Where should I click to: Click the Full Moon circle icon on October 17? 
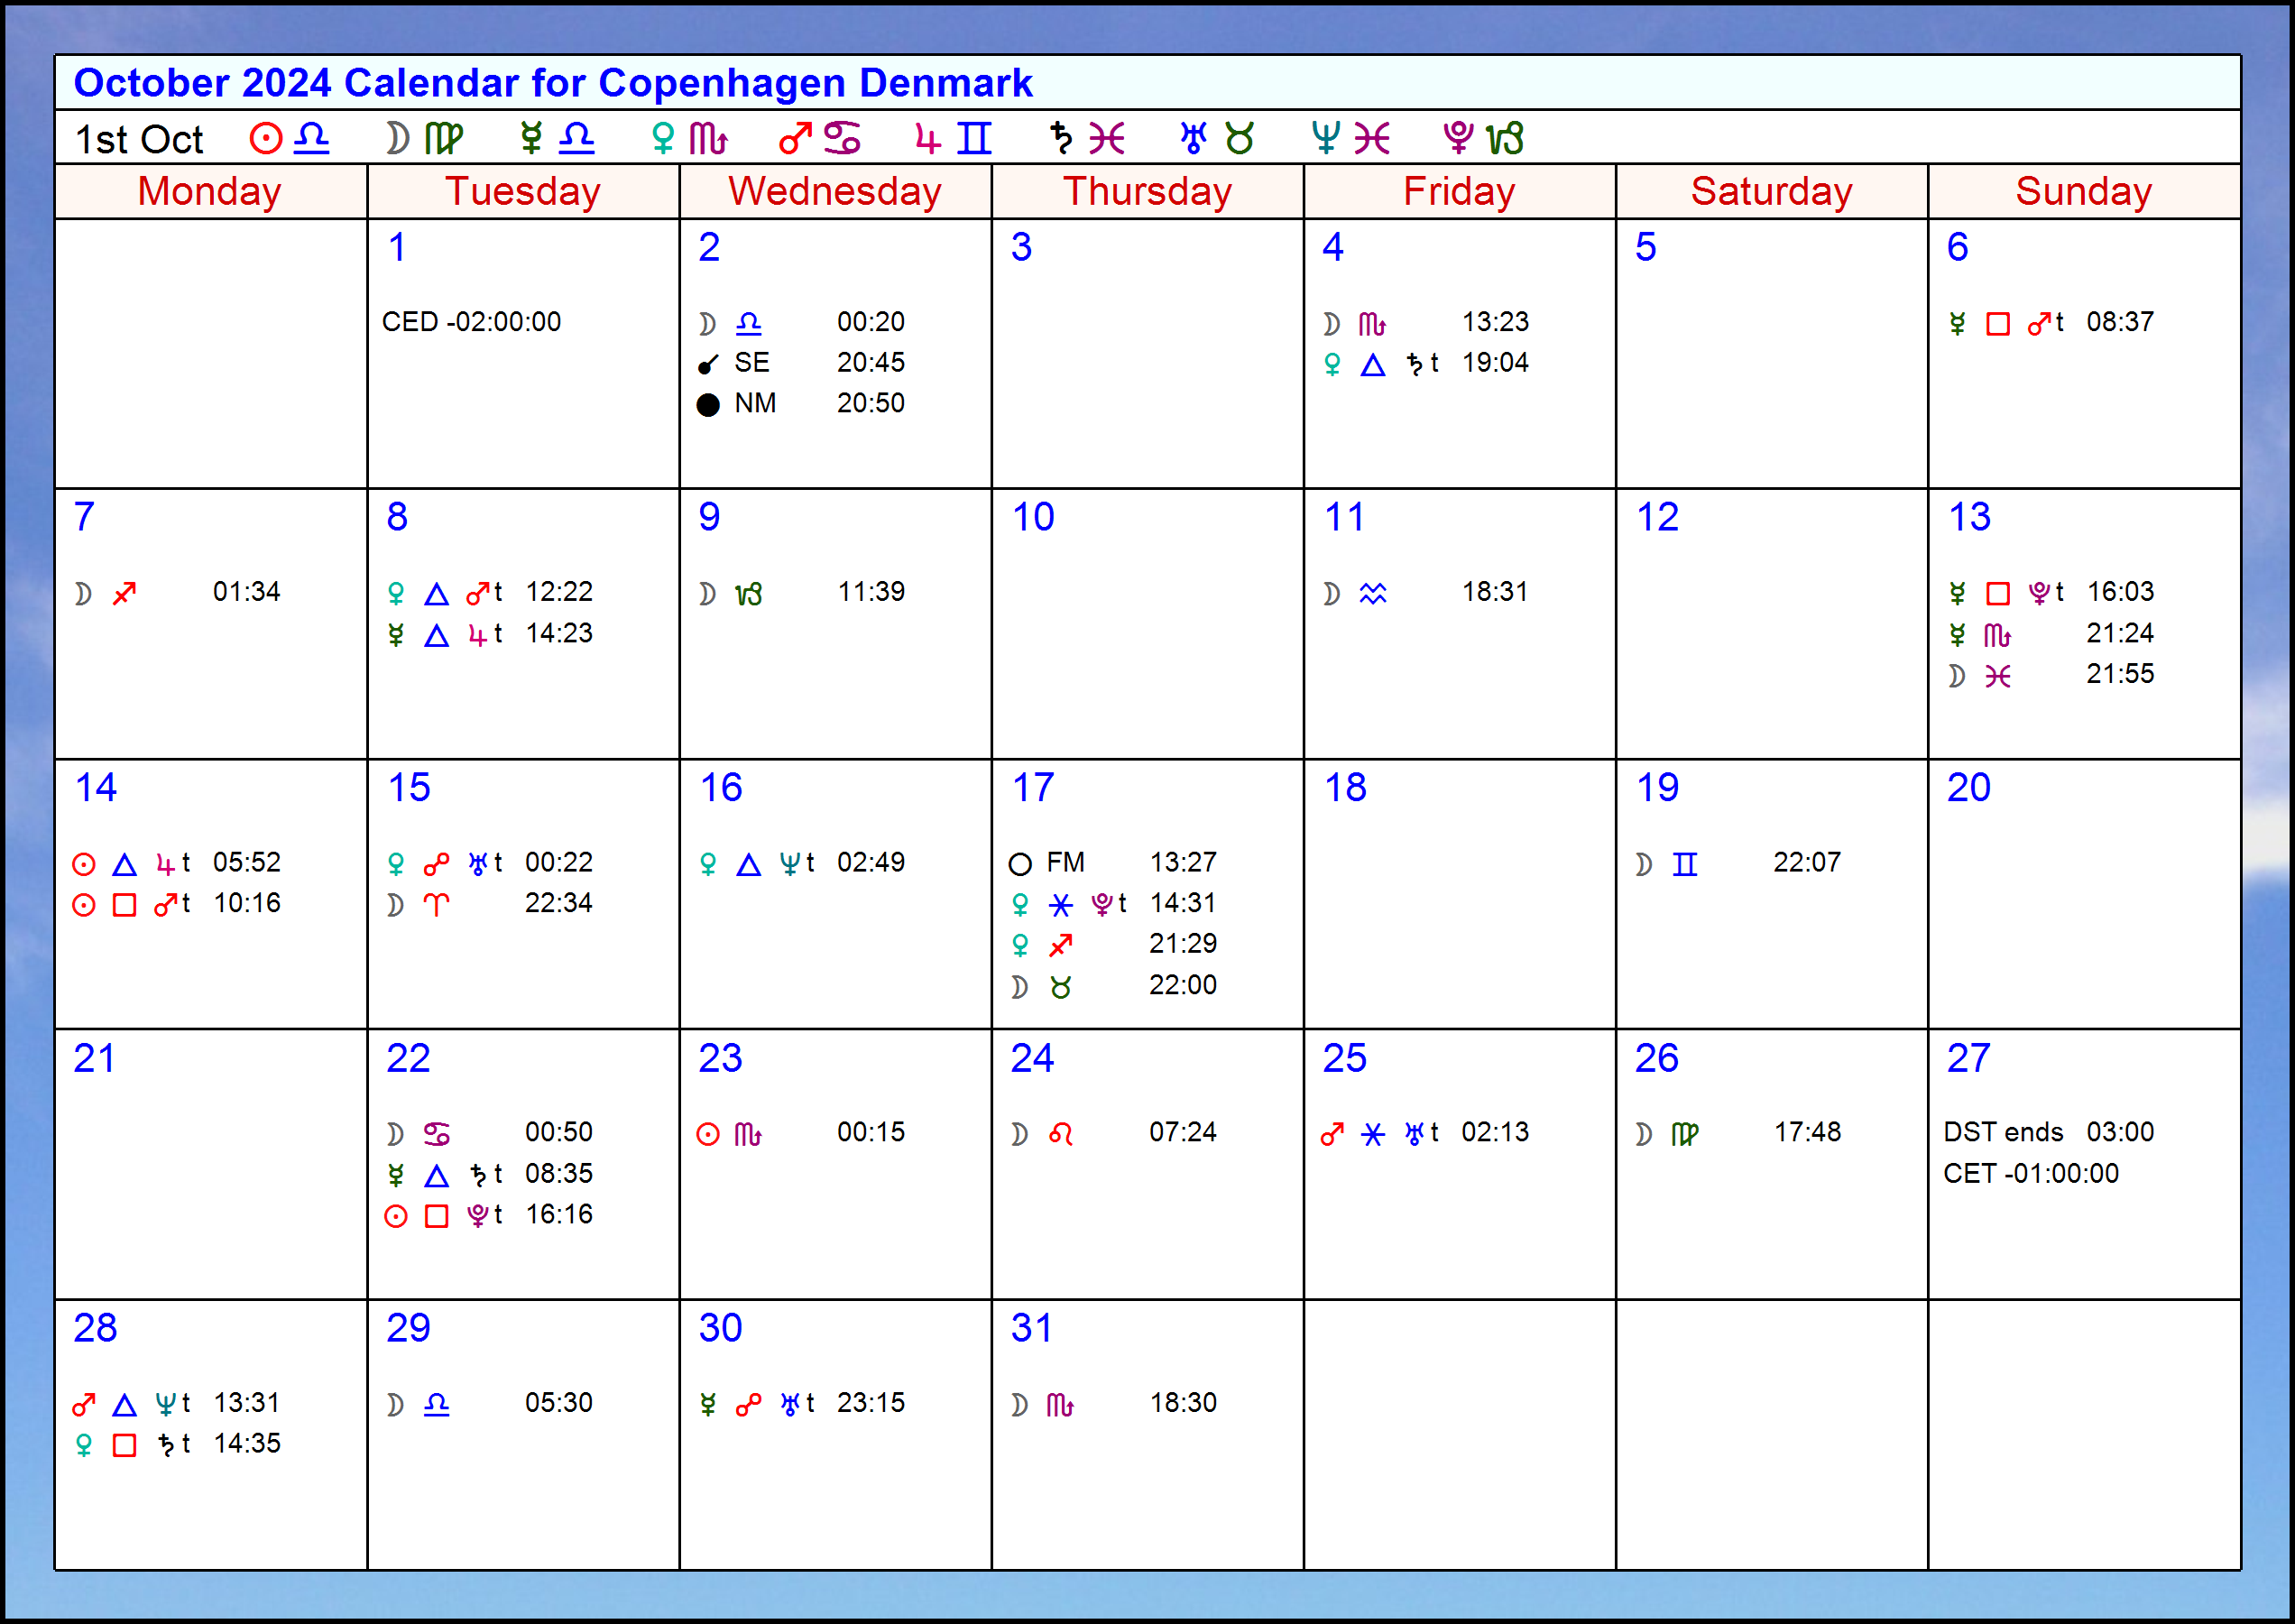click(x=1020, y=864)
